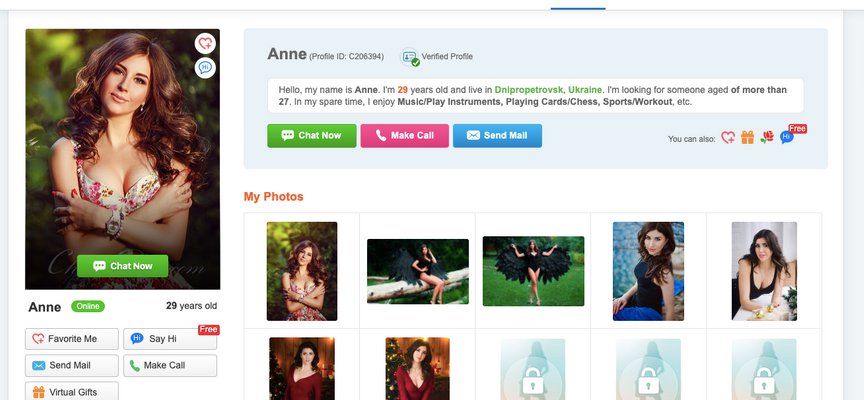Click 'Music/Play Instruments' interest text

[447, 102]
